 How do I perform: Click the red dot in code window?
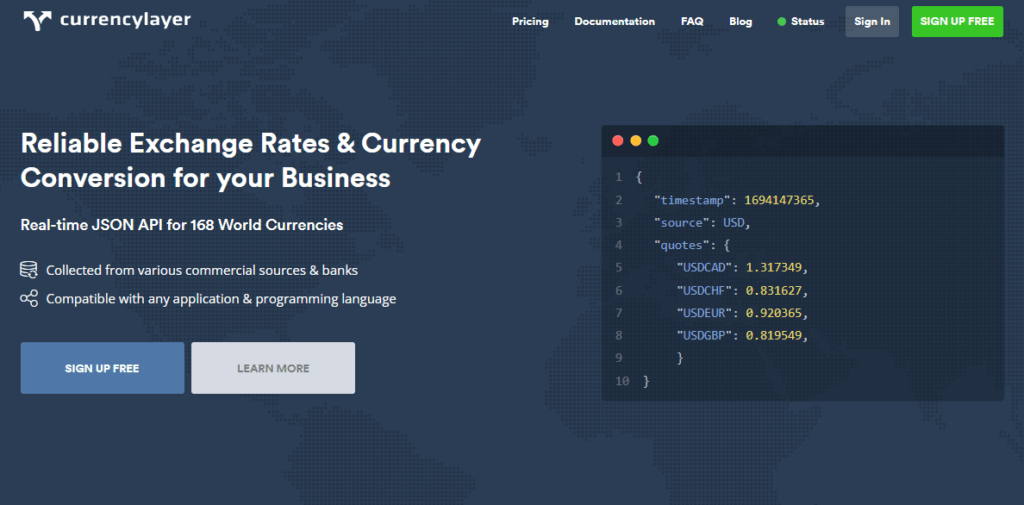coord(617,141)
